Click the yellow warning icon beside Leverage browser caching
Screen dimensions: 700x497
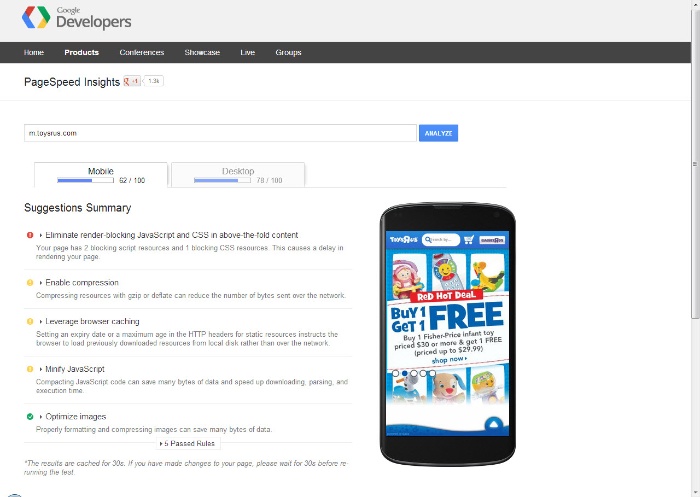[30, 322]
